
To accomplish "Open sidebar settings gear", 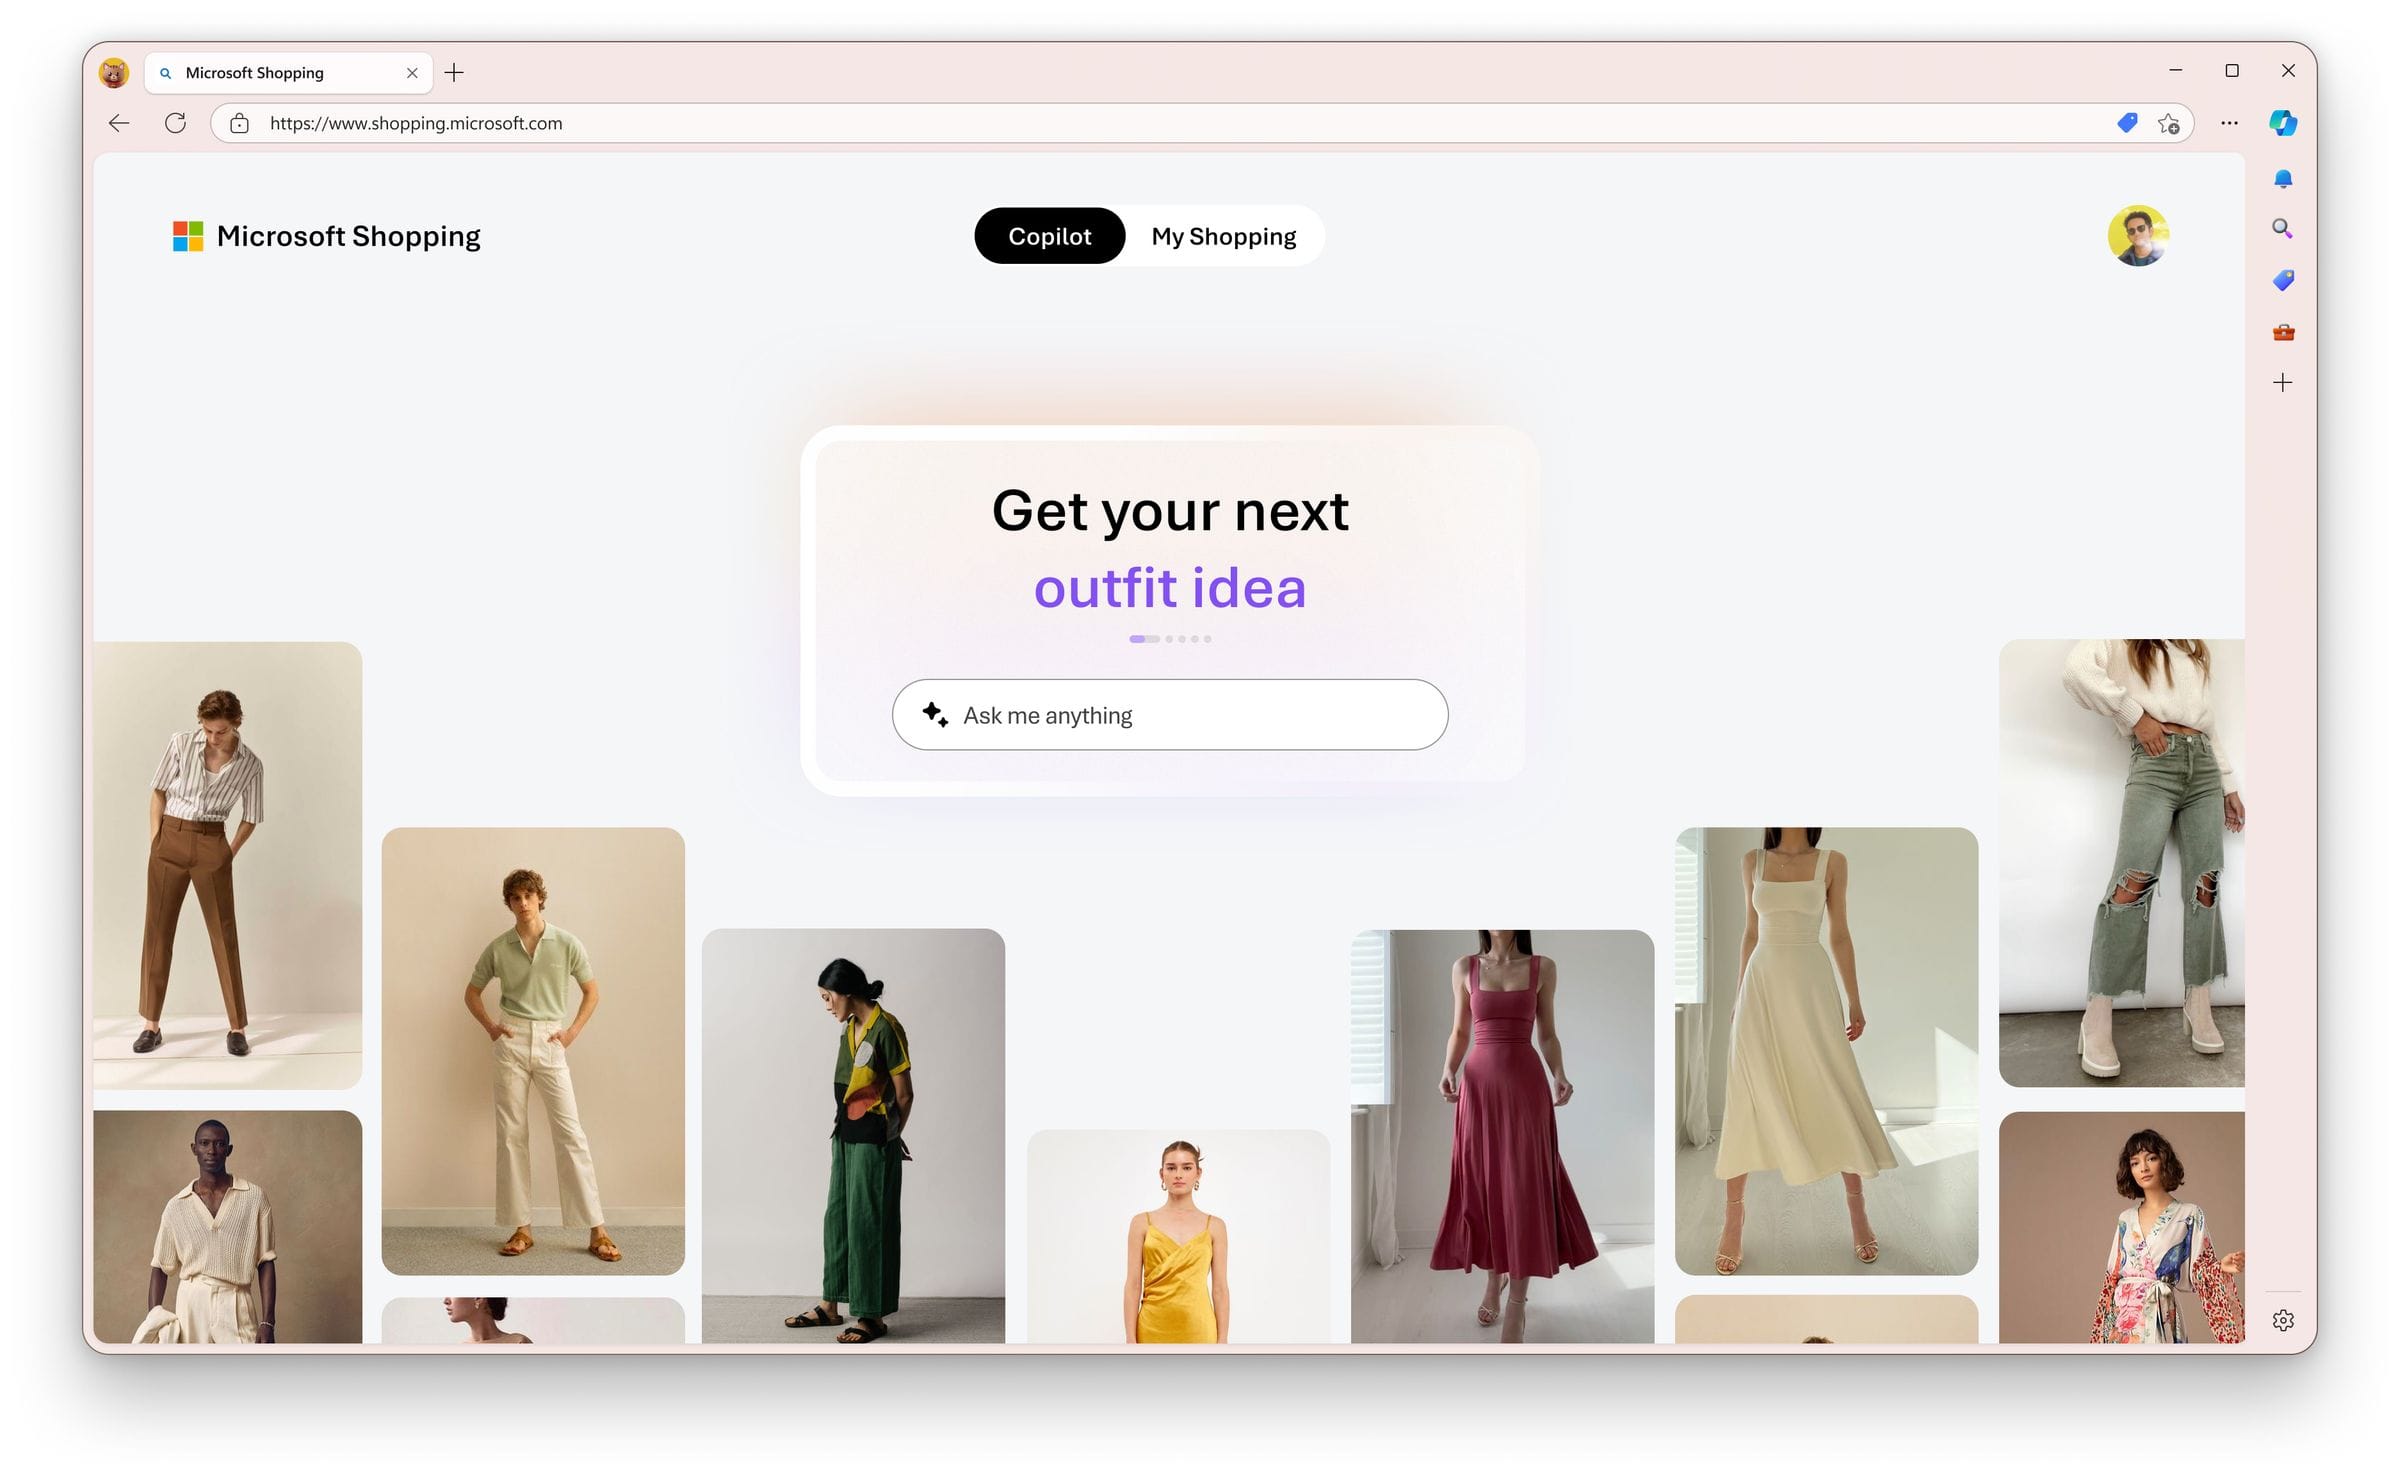I will (x=2283, y=1320).
